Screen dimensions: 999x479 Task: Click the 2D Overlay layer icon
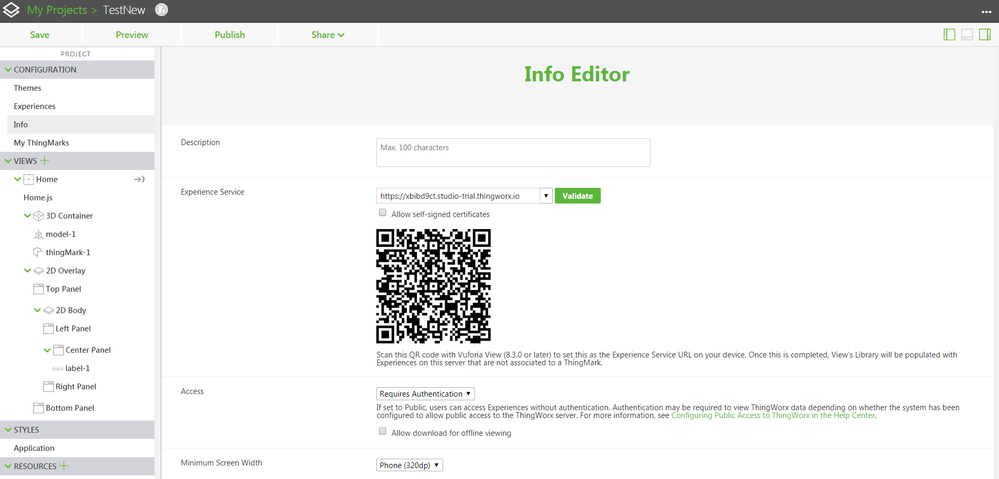pos(38,271)
